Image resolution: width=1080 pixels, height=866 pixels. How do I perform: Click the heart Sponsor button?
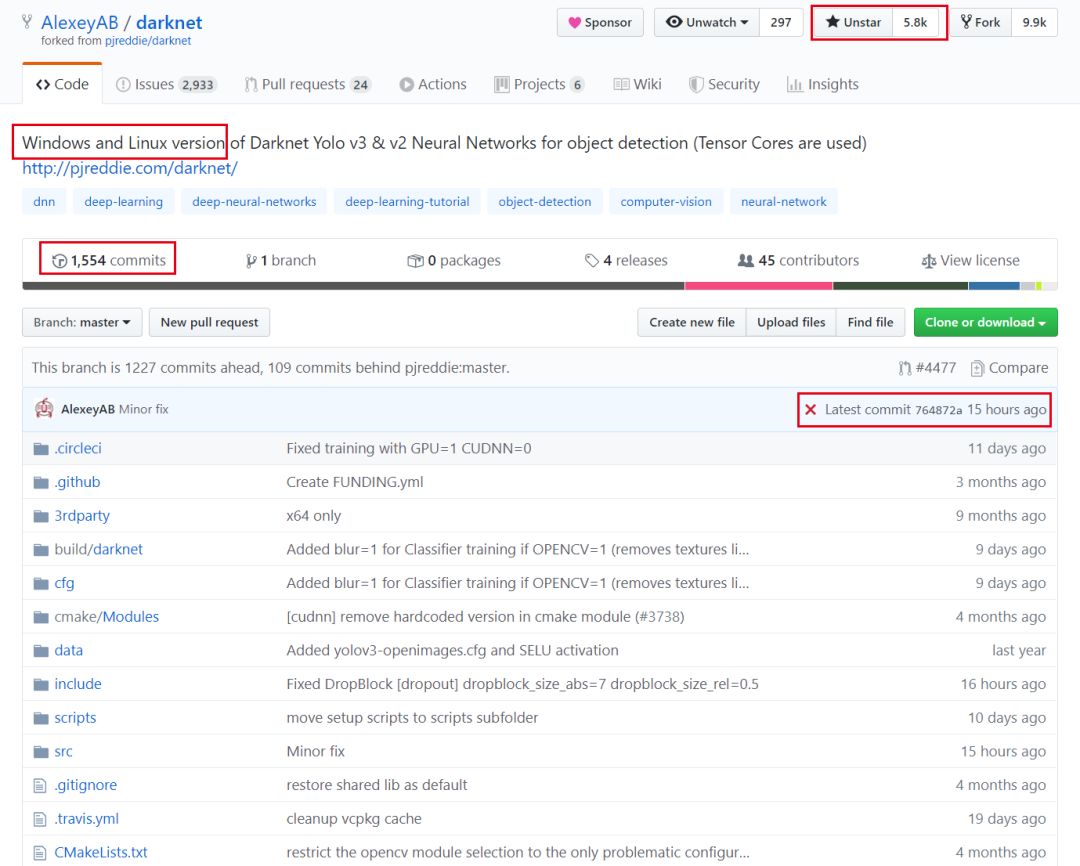coord(600,22)
